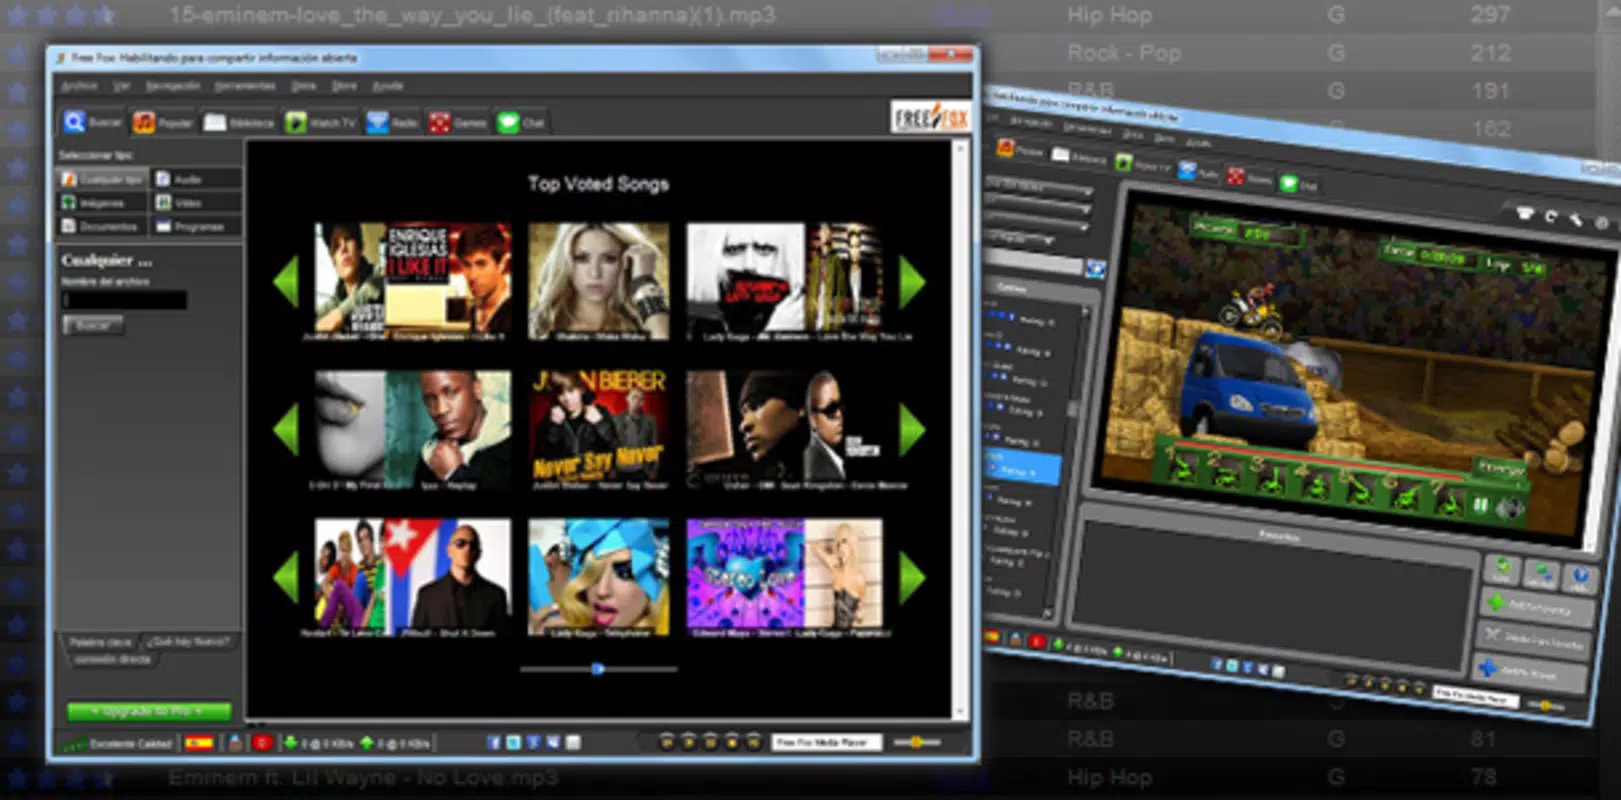Open the Buscar search tab
Screen dimensions: 1621x800
93,122
